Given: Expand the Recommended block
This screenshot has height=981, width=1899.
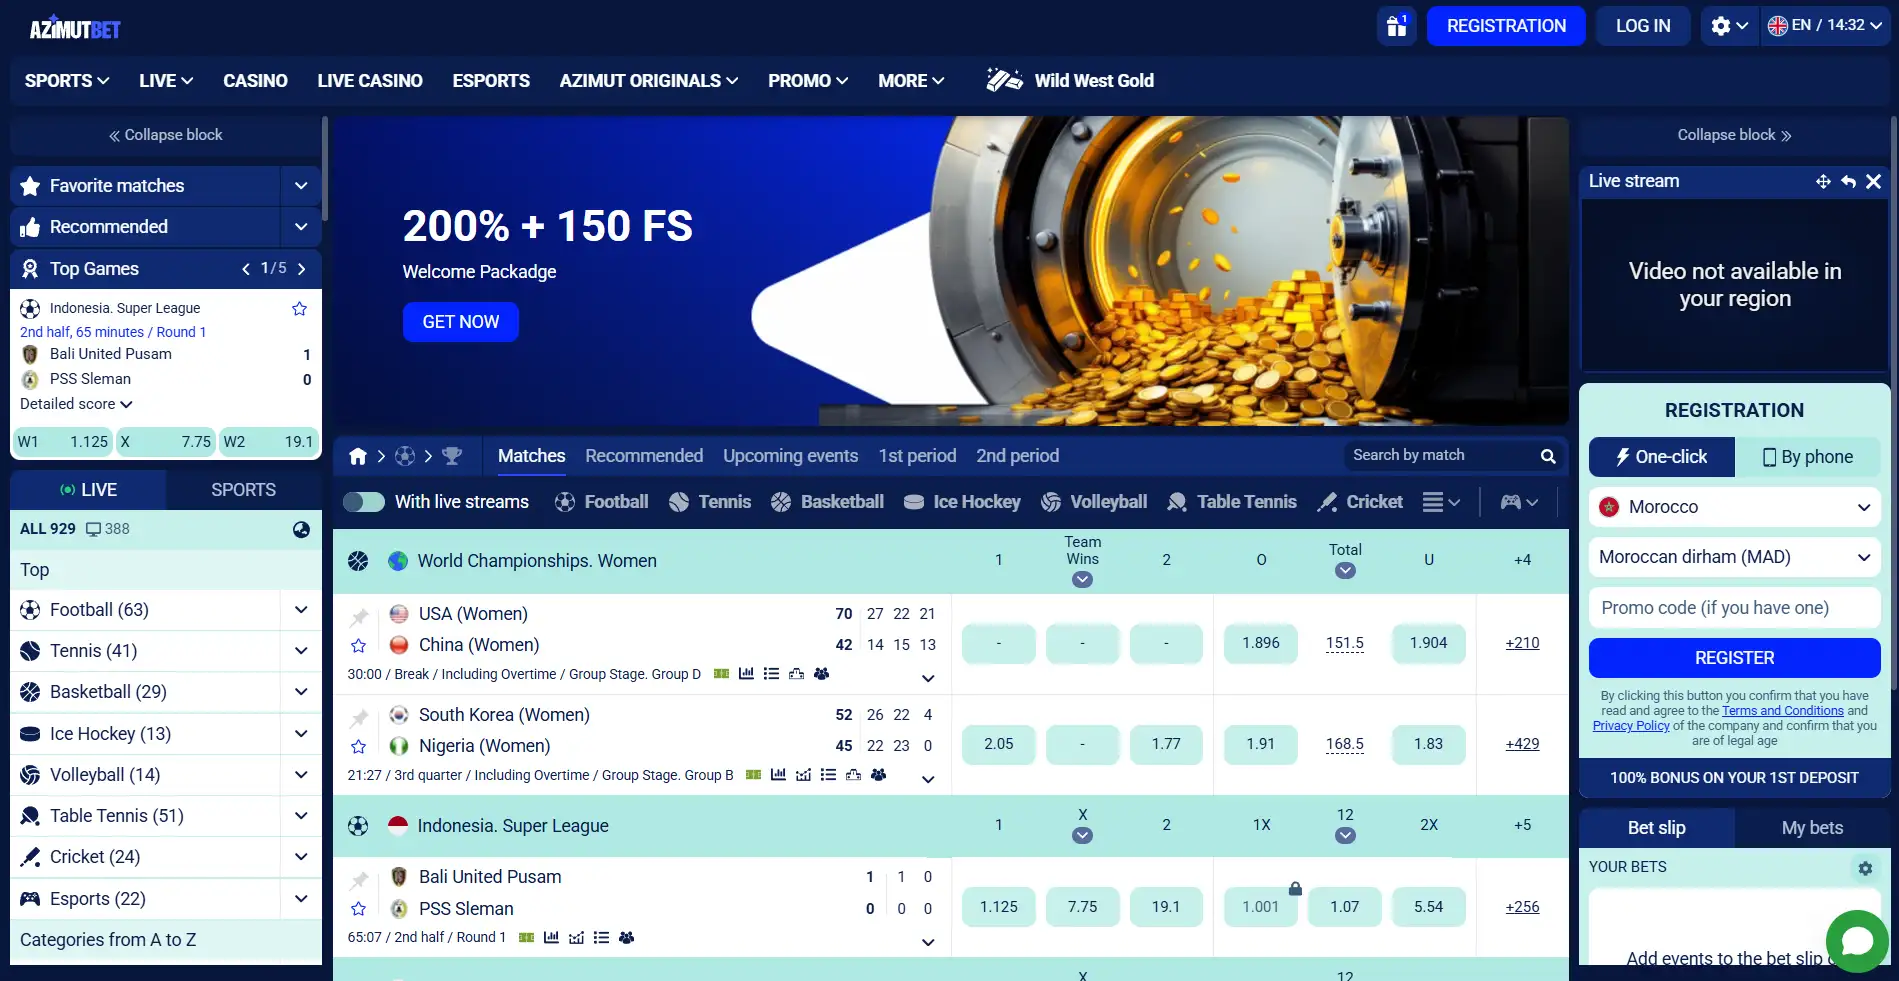Looking at the screenshot, I should click(x=301, y=227).
